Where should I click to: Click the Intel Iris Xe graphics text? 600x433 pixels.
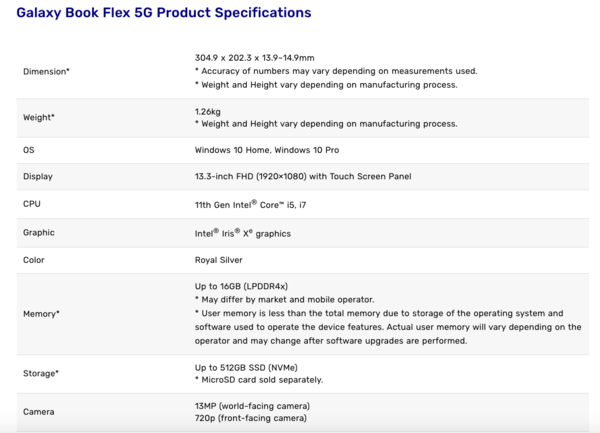242,232
